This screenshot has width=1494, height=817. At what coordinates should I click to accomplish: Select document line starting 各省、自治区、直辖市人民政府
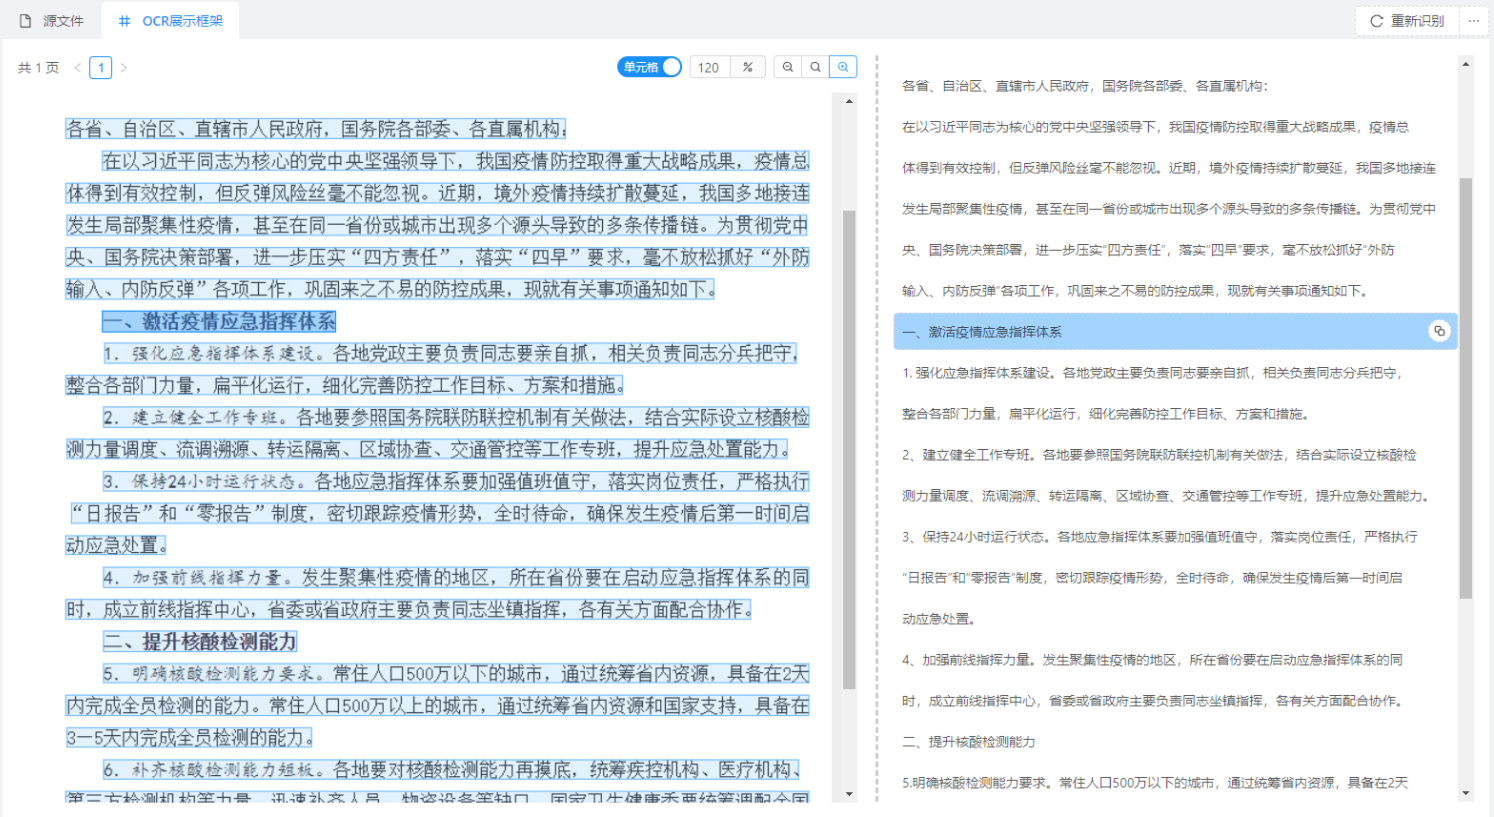pyautogui.click(x=316, y=129)
